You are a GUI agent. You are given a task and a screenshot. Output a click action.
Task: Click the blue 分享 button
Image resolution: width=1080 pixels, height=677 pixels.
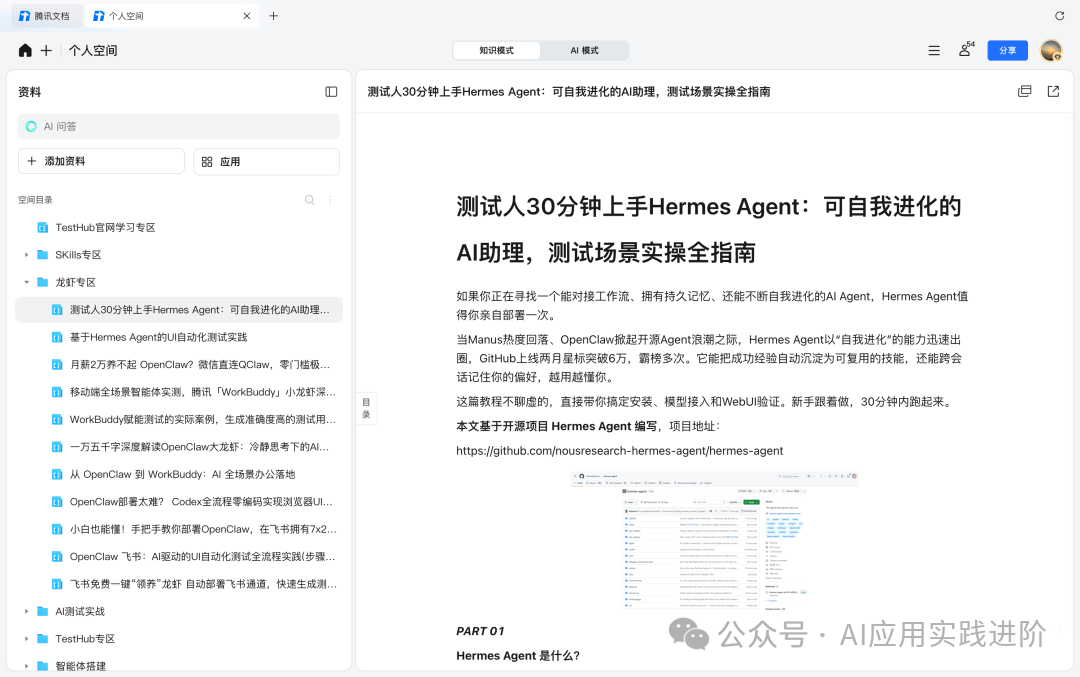coord(1007,50)
